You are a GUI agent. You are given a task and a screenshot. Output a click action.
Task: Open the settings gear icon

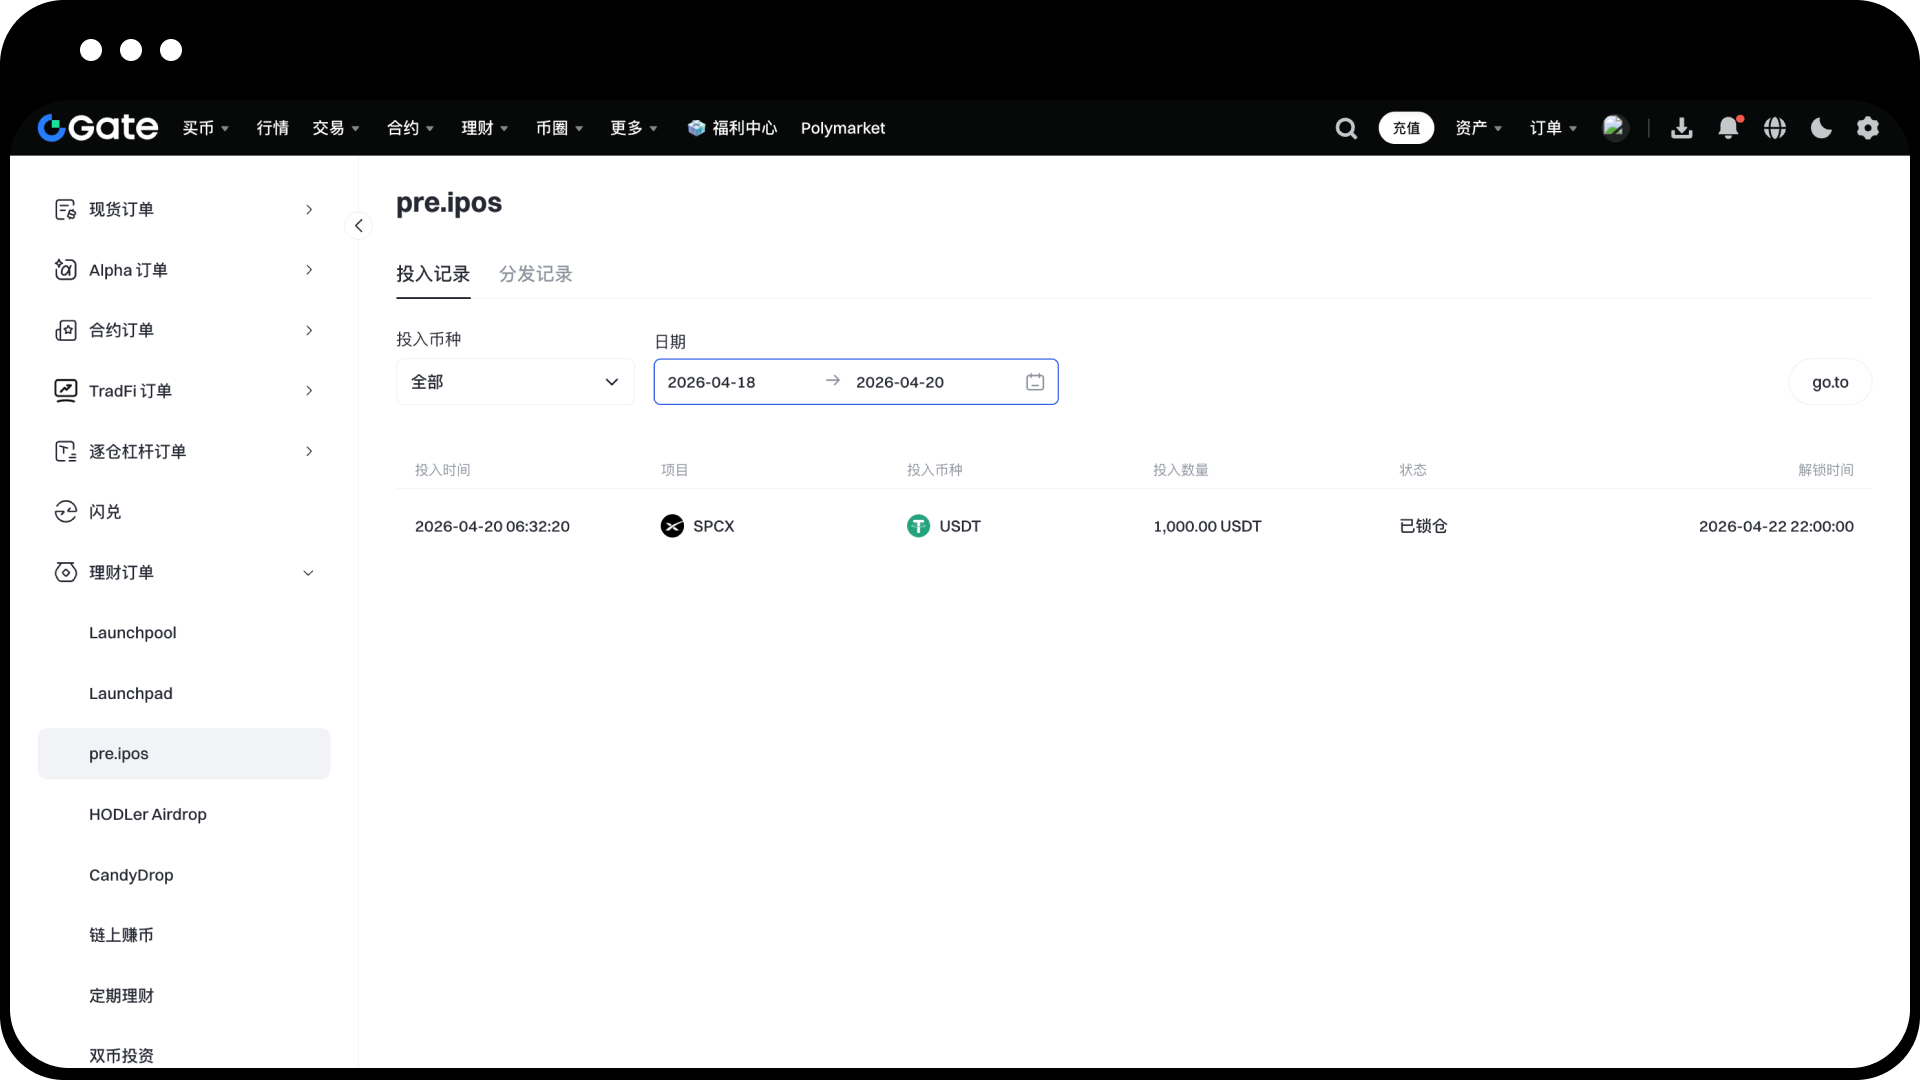pyautogui.click(x=1868, y=128)
